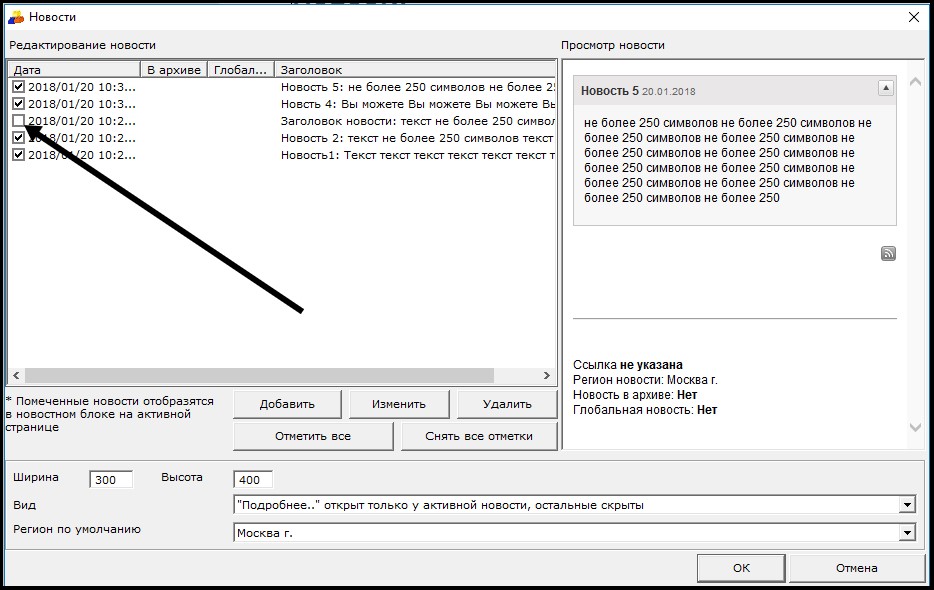Toggle the Новость 4 row checkbox

coord(18,104)
